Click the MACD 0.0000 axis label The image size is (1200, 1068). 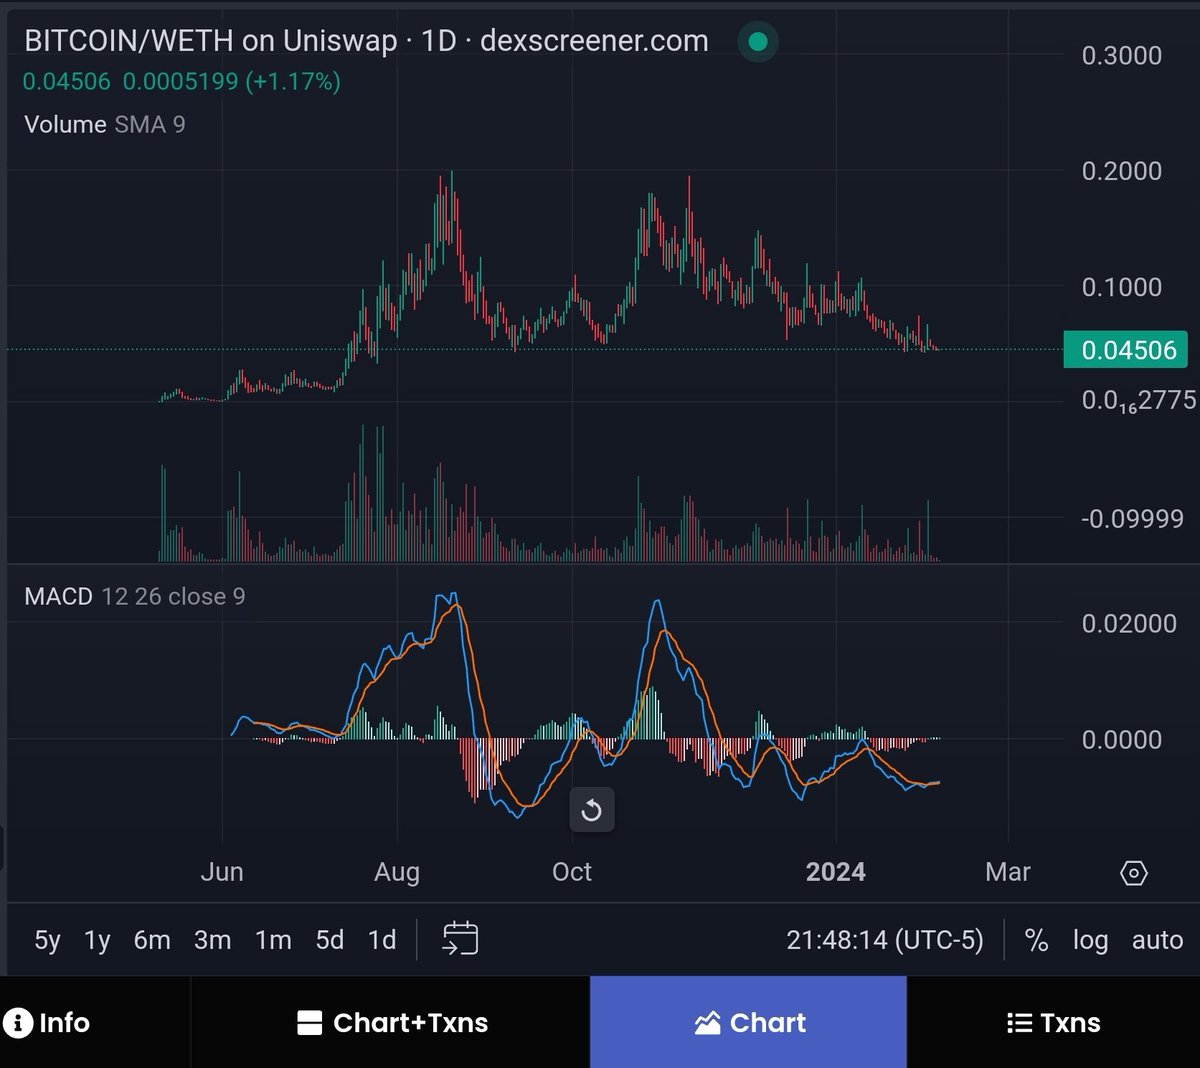point(1122,740)
